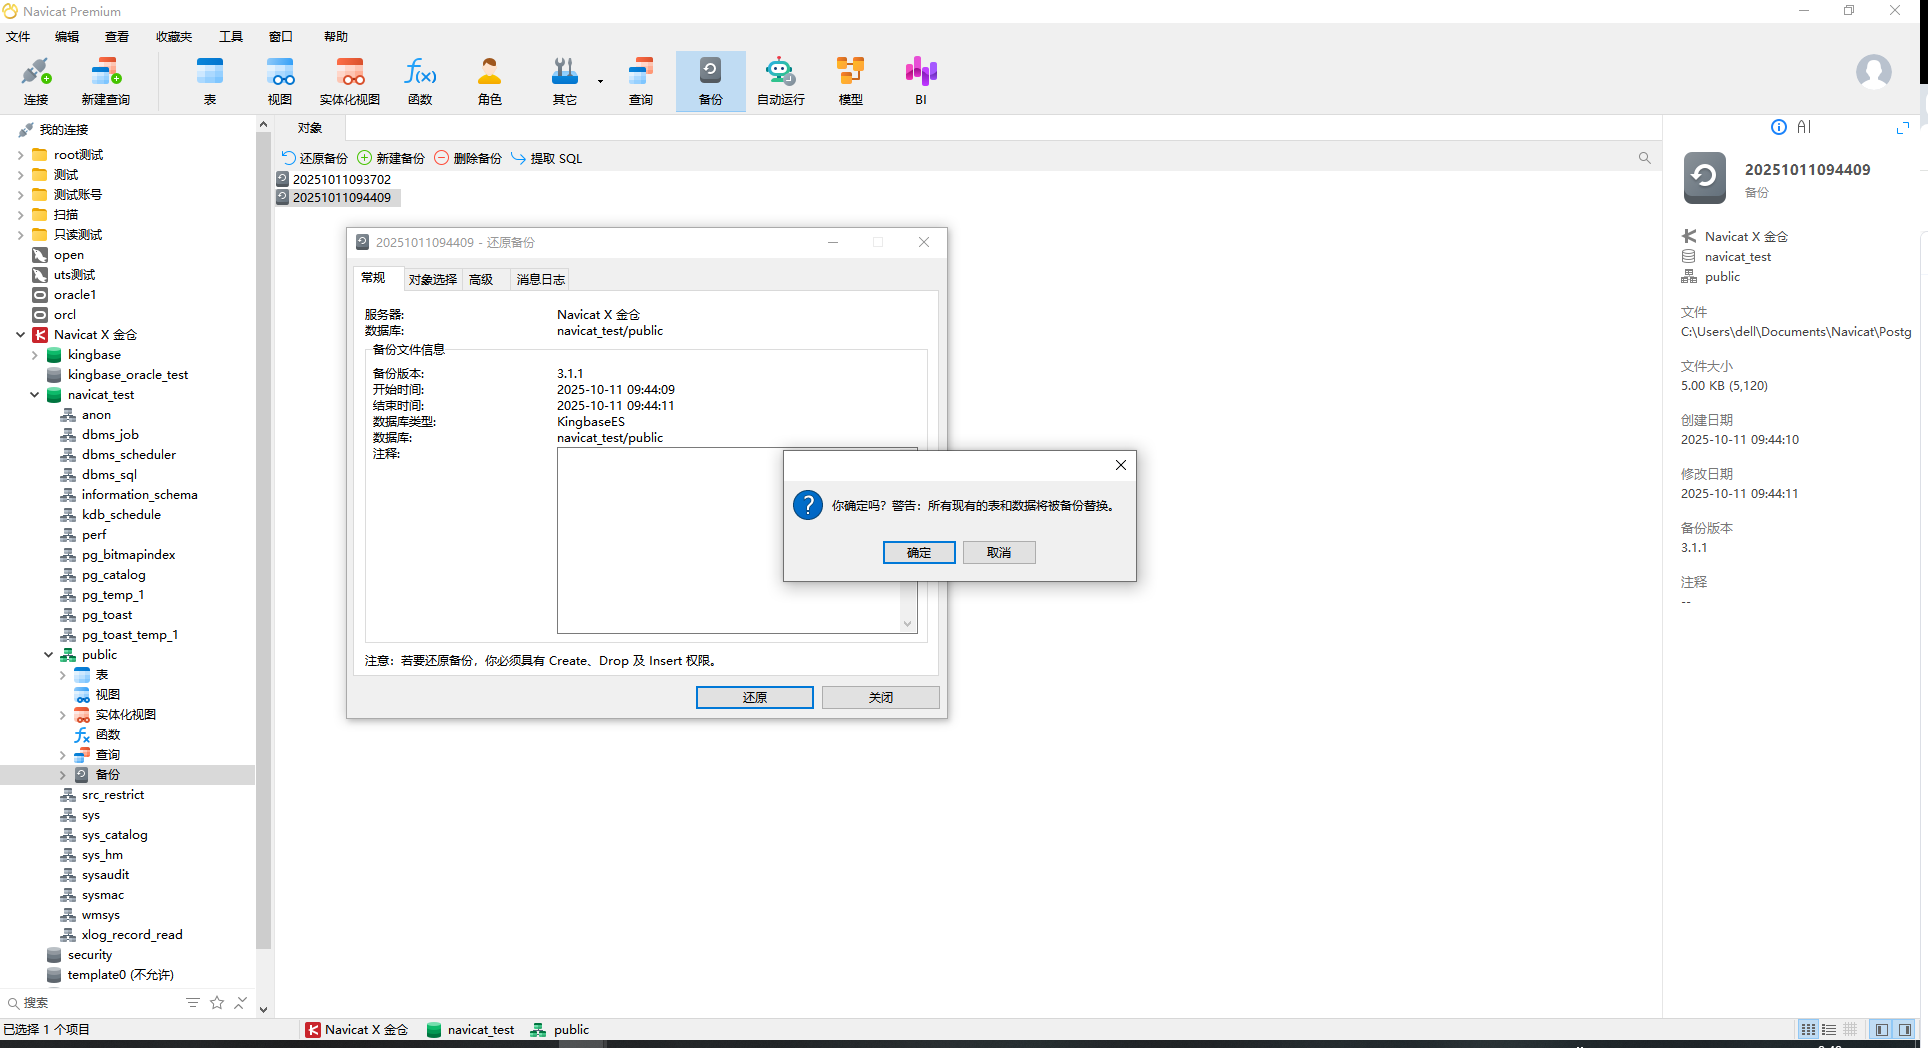Click the 其它 (Others) toolbar icon
Image resolution: width=1928 pixels, height=1048 pixels.
click(565, 81)
